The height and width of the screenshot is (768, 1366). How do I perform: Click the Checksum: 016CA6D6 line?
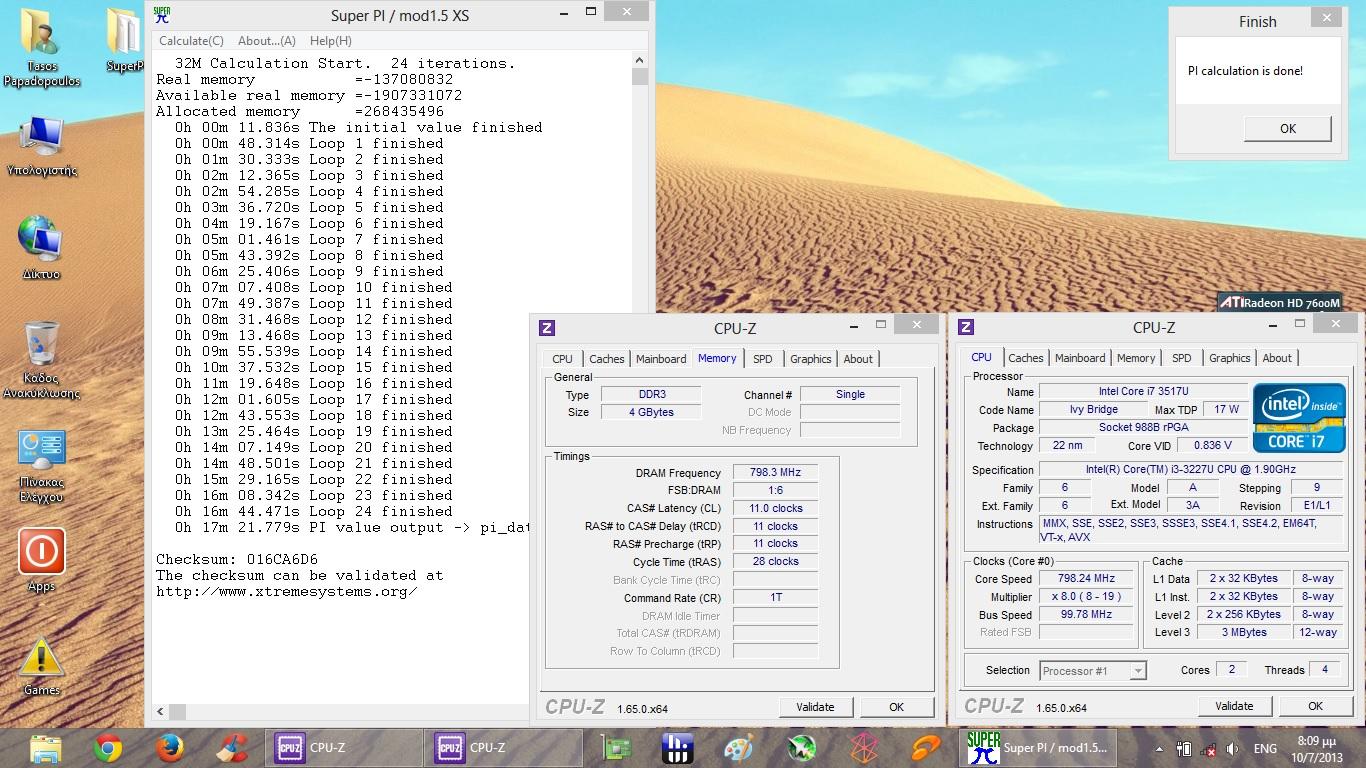[x=236, y=559]
